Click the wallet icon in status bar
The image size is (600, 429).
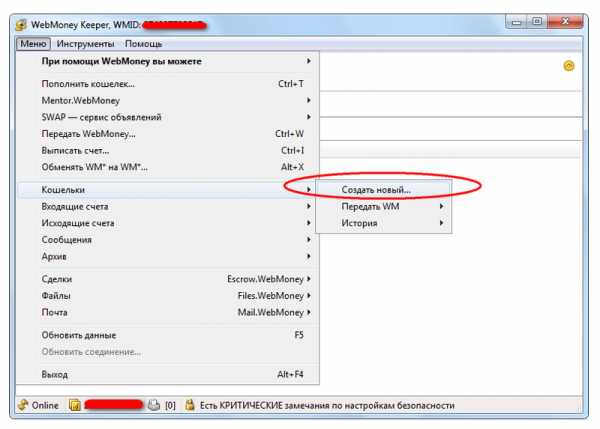click(74, 405)
